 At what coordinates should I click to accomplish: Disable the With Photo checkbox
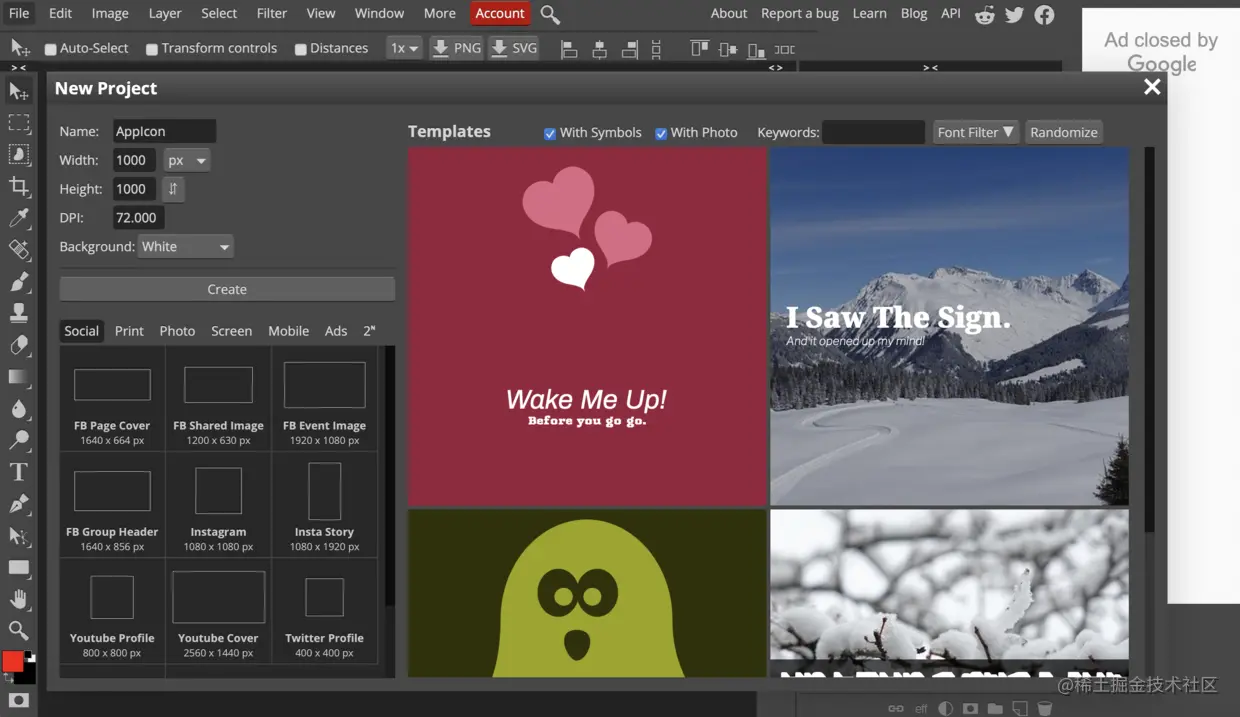click(661, 133)
